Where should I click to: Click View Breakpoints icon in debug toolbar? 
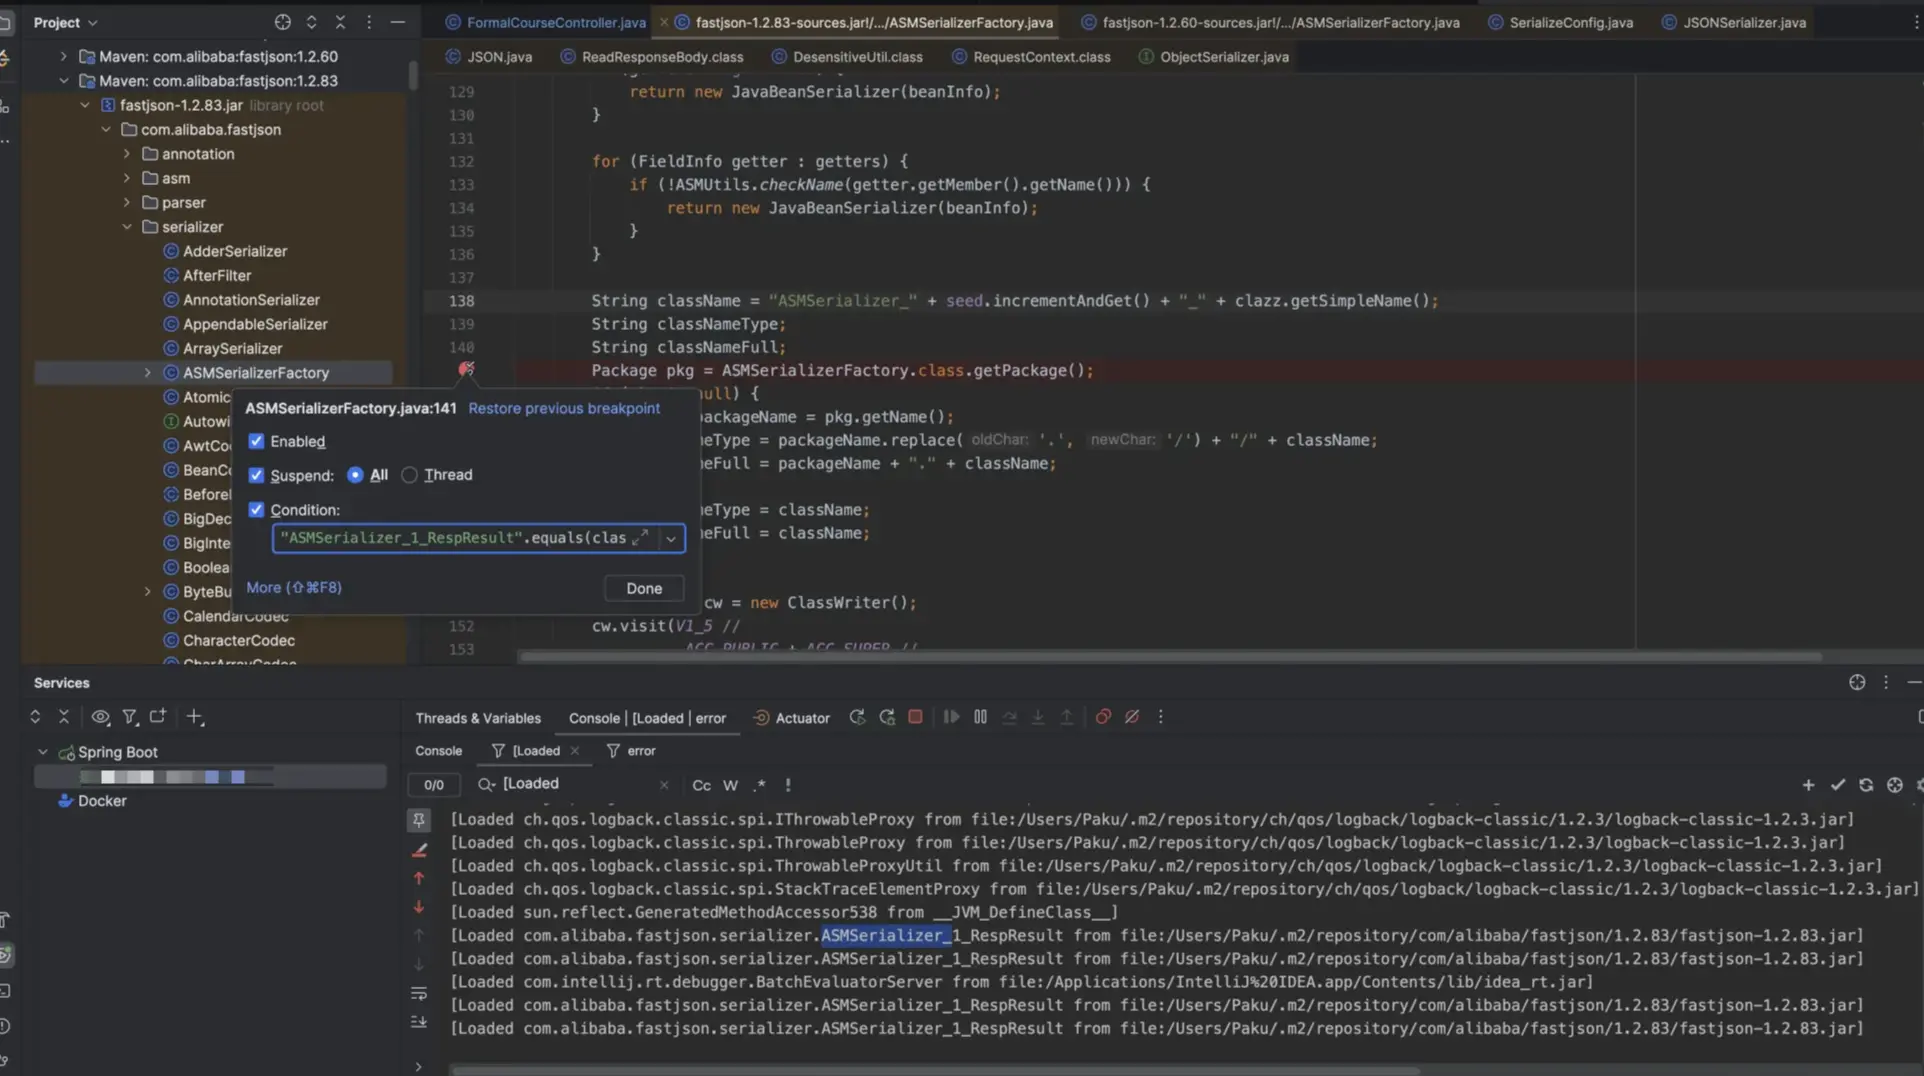pos(1103,717)
